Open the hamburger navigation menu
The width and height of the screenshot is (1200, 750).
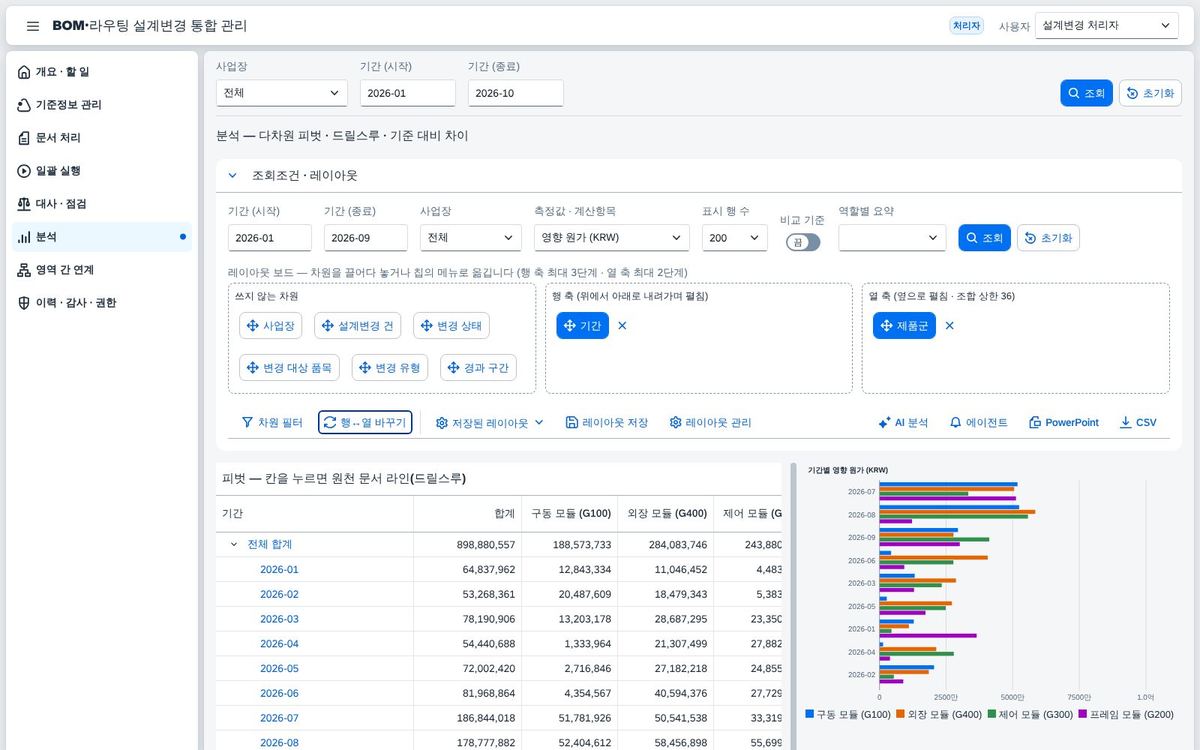33,26
